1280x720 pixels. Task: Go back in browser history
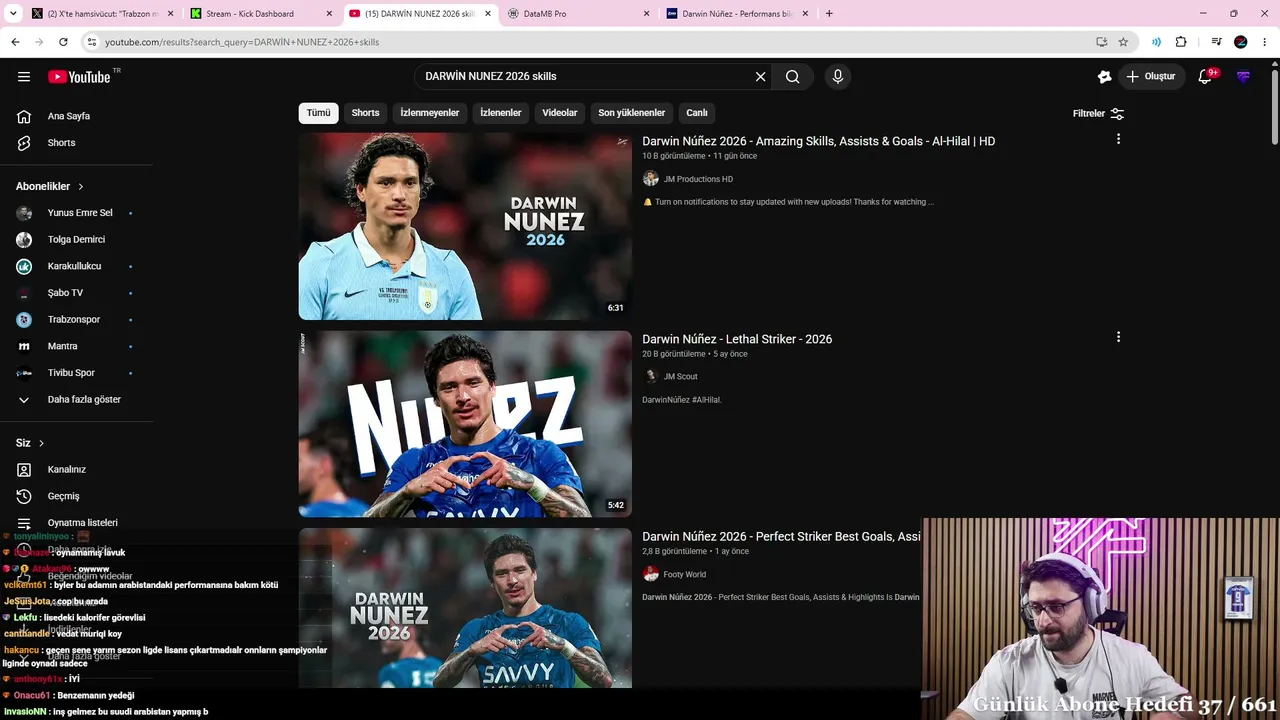coord(15,42)
